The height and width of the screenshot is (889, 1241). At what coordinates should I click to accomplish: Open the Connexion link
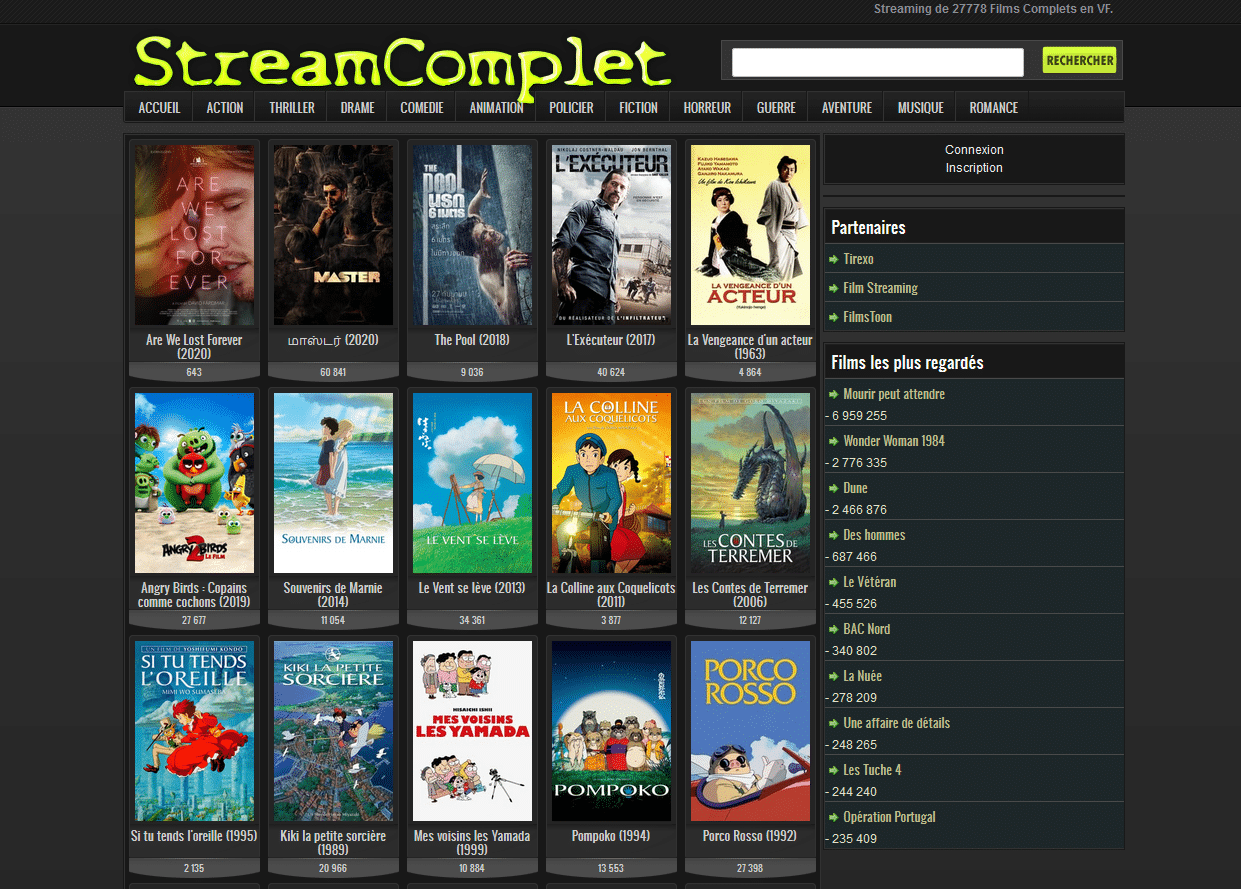tap(974, 150)
